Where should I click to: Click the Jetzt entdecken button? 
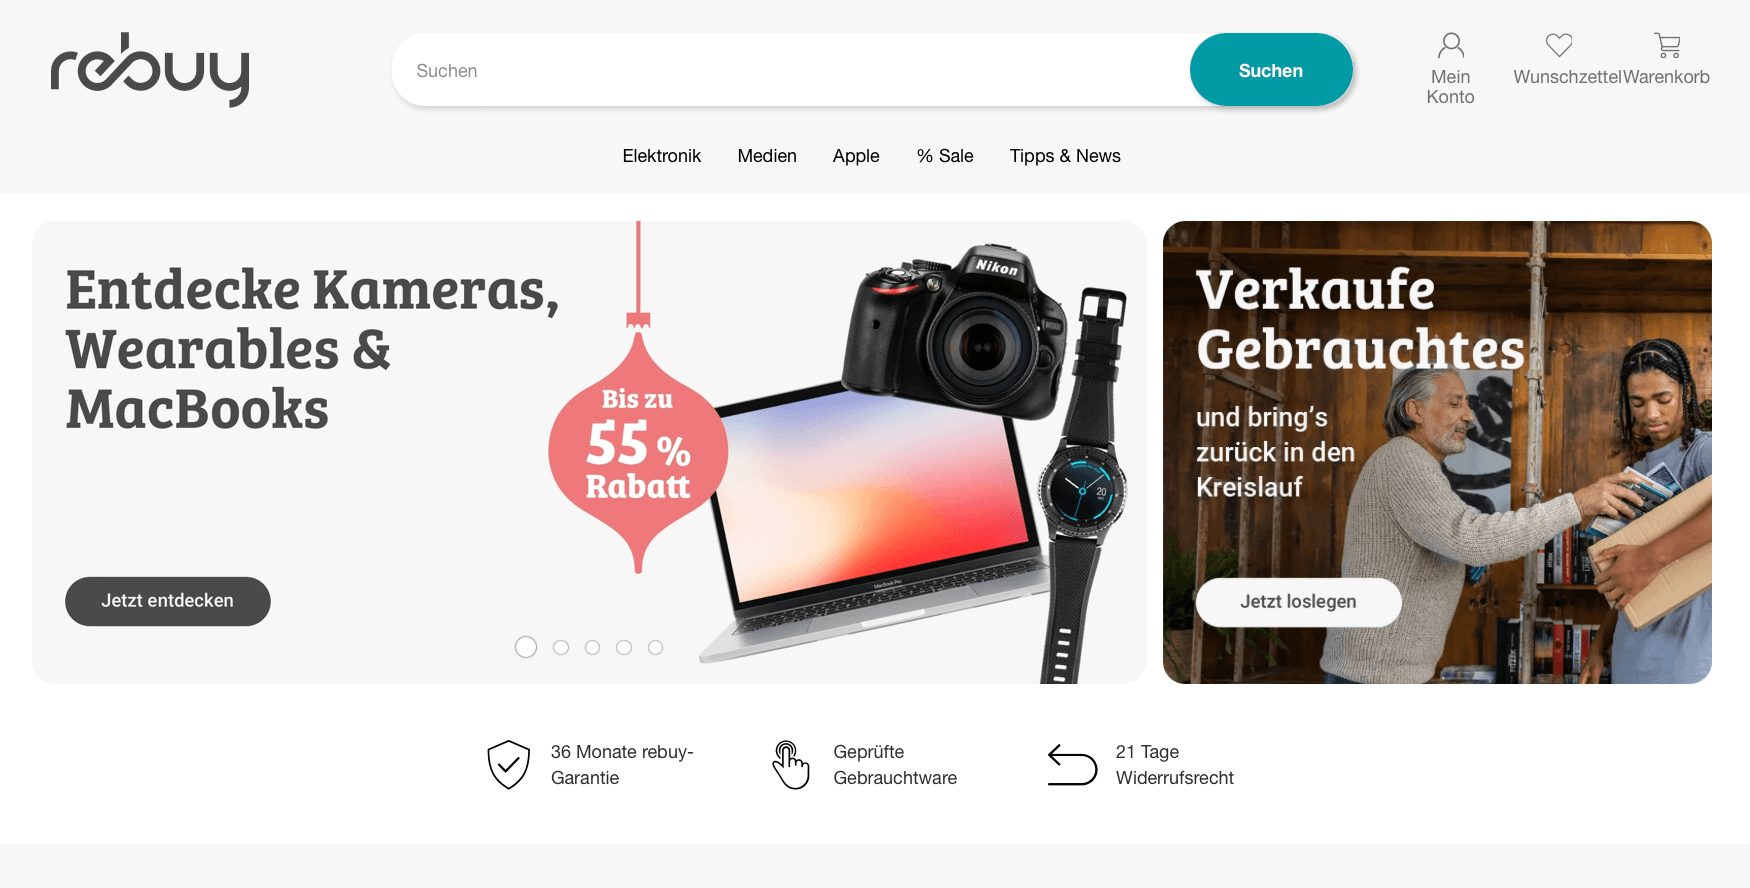168,601
